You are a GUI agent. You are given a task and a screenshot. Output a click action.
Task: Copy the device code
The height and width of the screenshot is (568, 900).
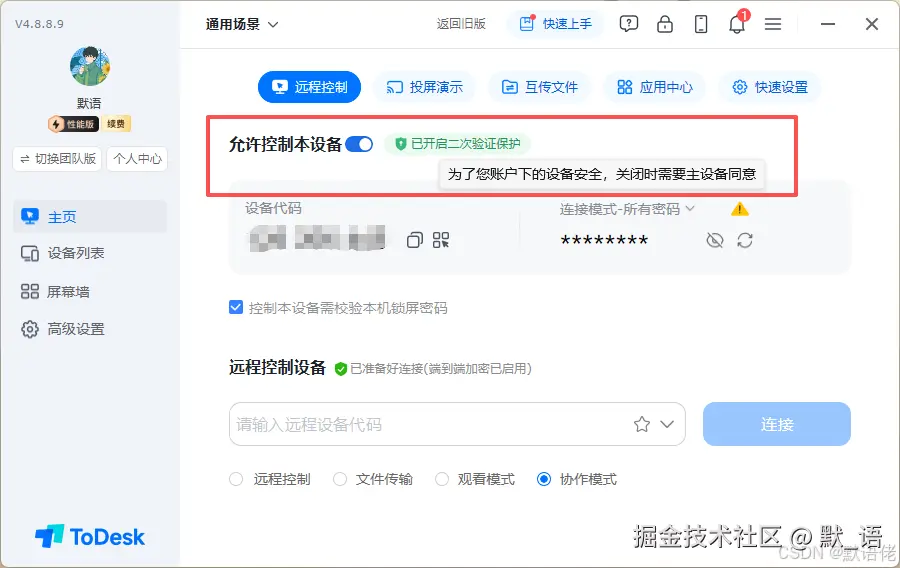414,240
